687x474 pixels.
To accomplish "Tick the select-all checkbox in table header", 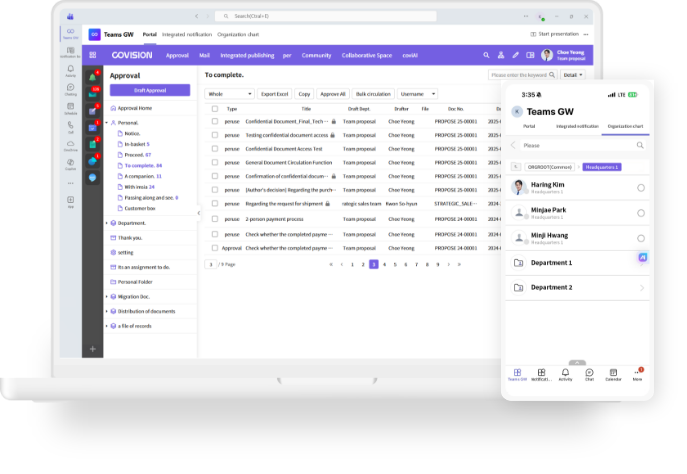I will coord(213,108).
